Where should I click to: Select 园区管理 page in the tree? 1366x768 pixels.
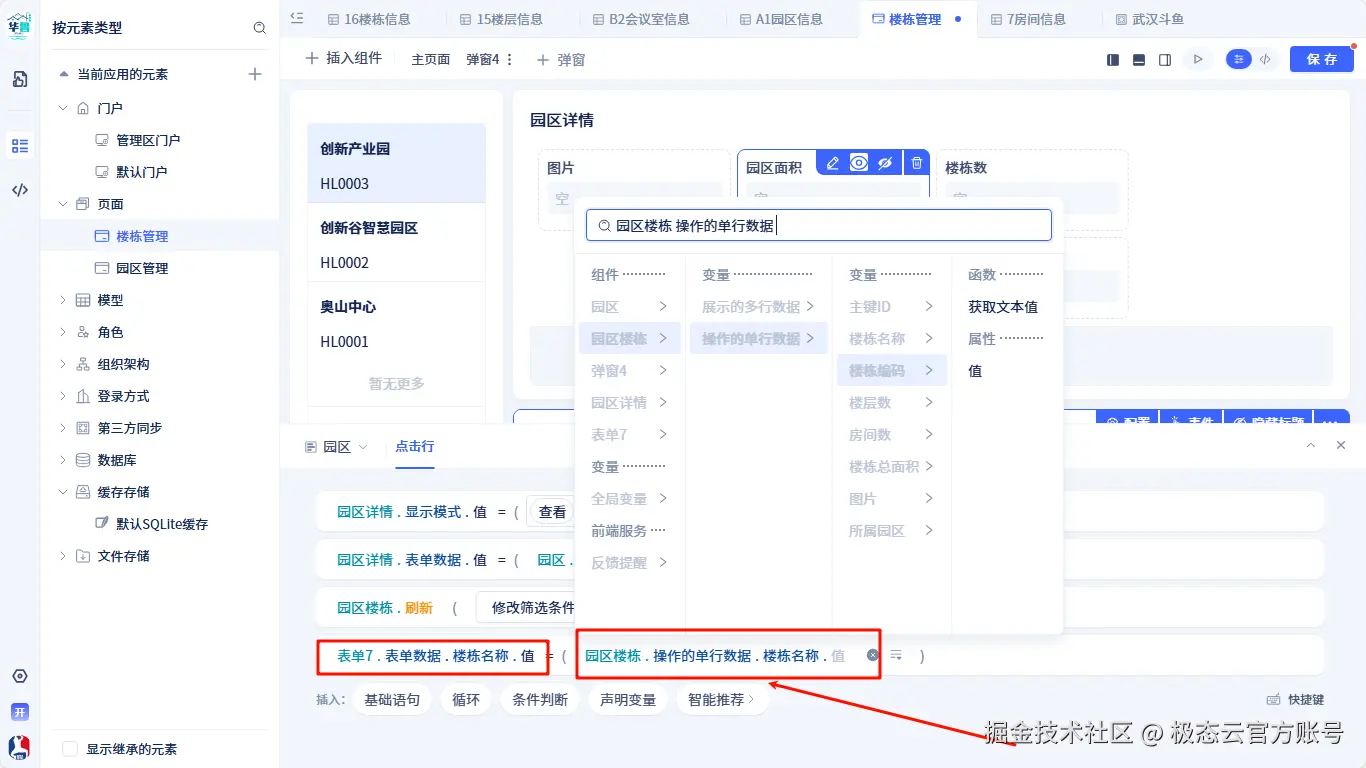[142, 268]
